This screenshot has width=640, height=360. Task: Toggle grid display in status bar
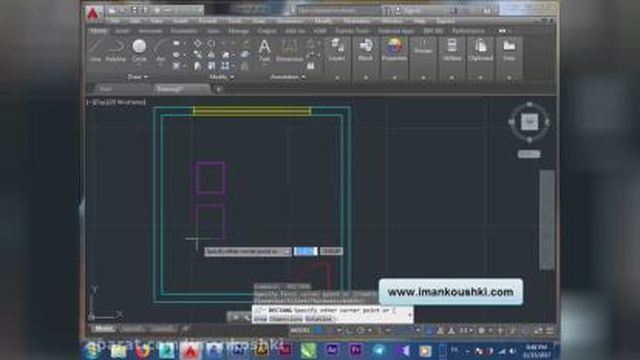pos(319,330)
